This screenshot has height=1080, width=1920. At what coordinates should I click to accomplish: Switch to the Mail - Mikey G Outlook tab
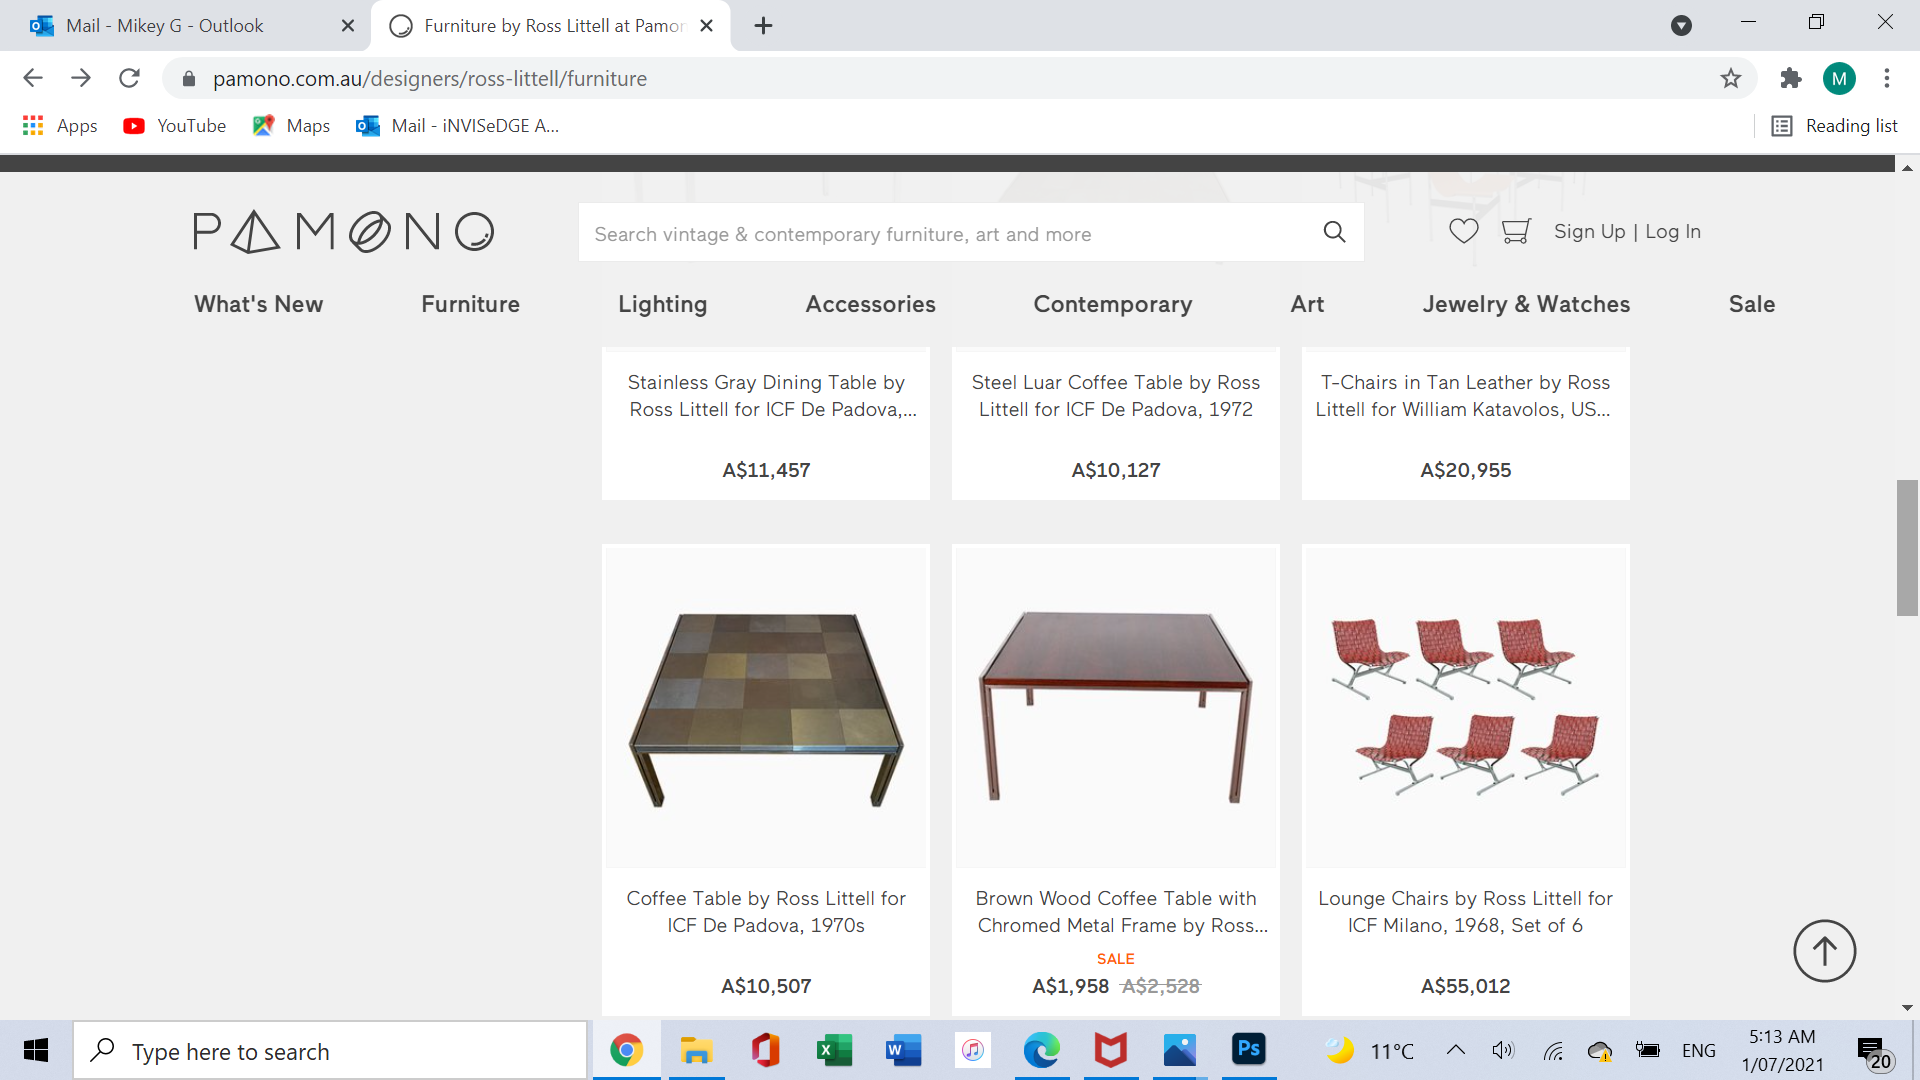pos(165,26)
